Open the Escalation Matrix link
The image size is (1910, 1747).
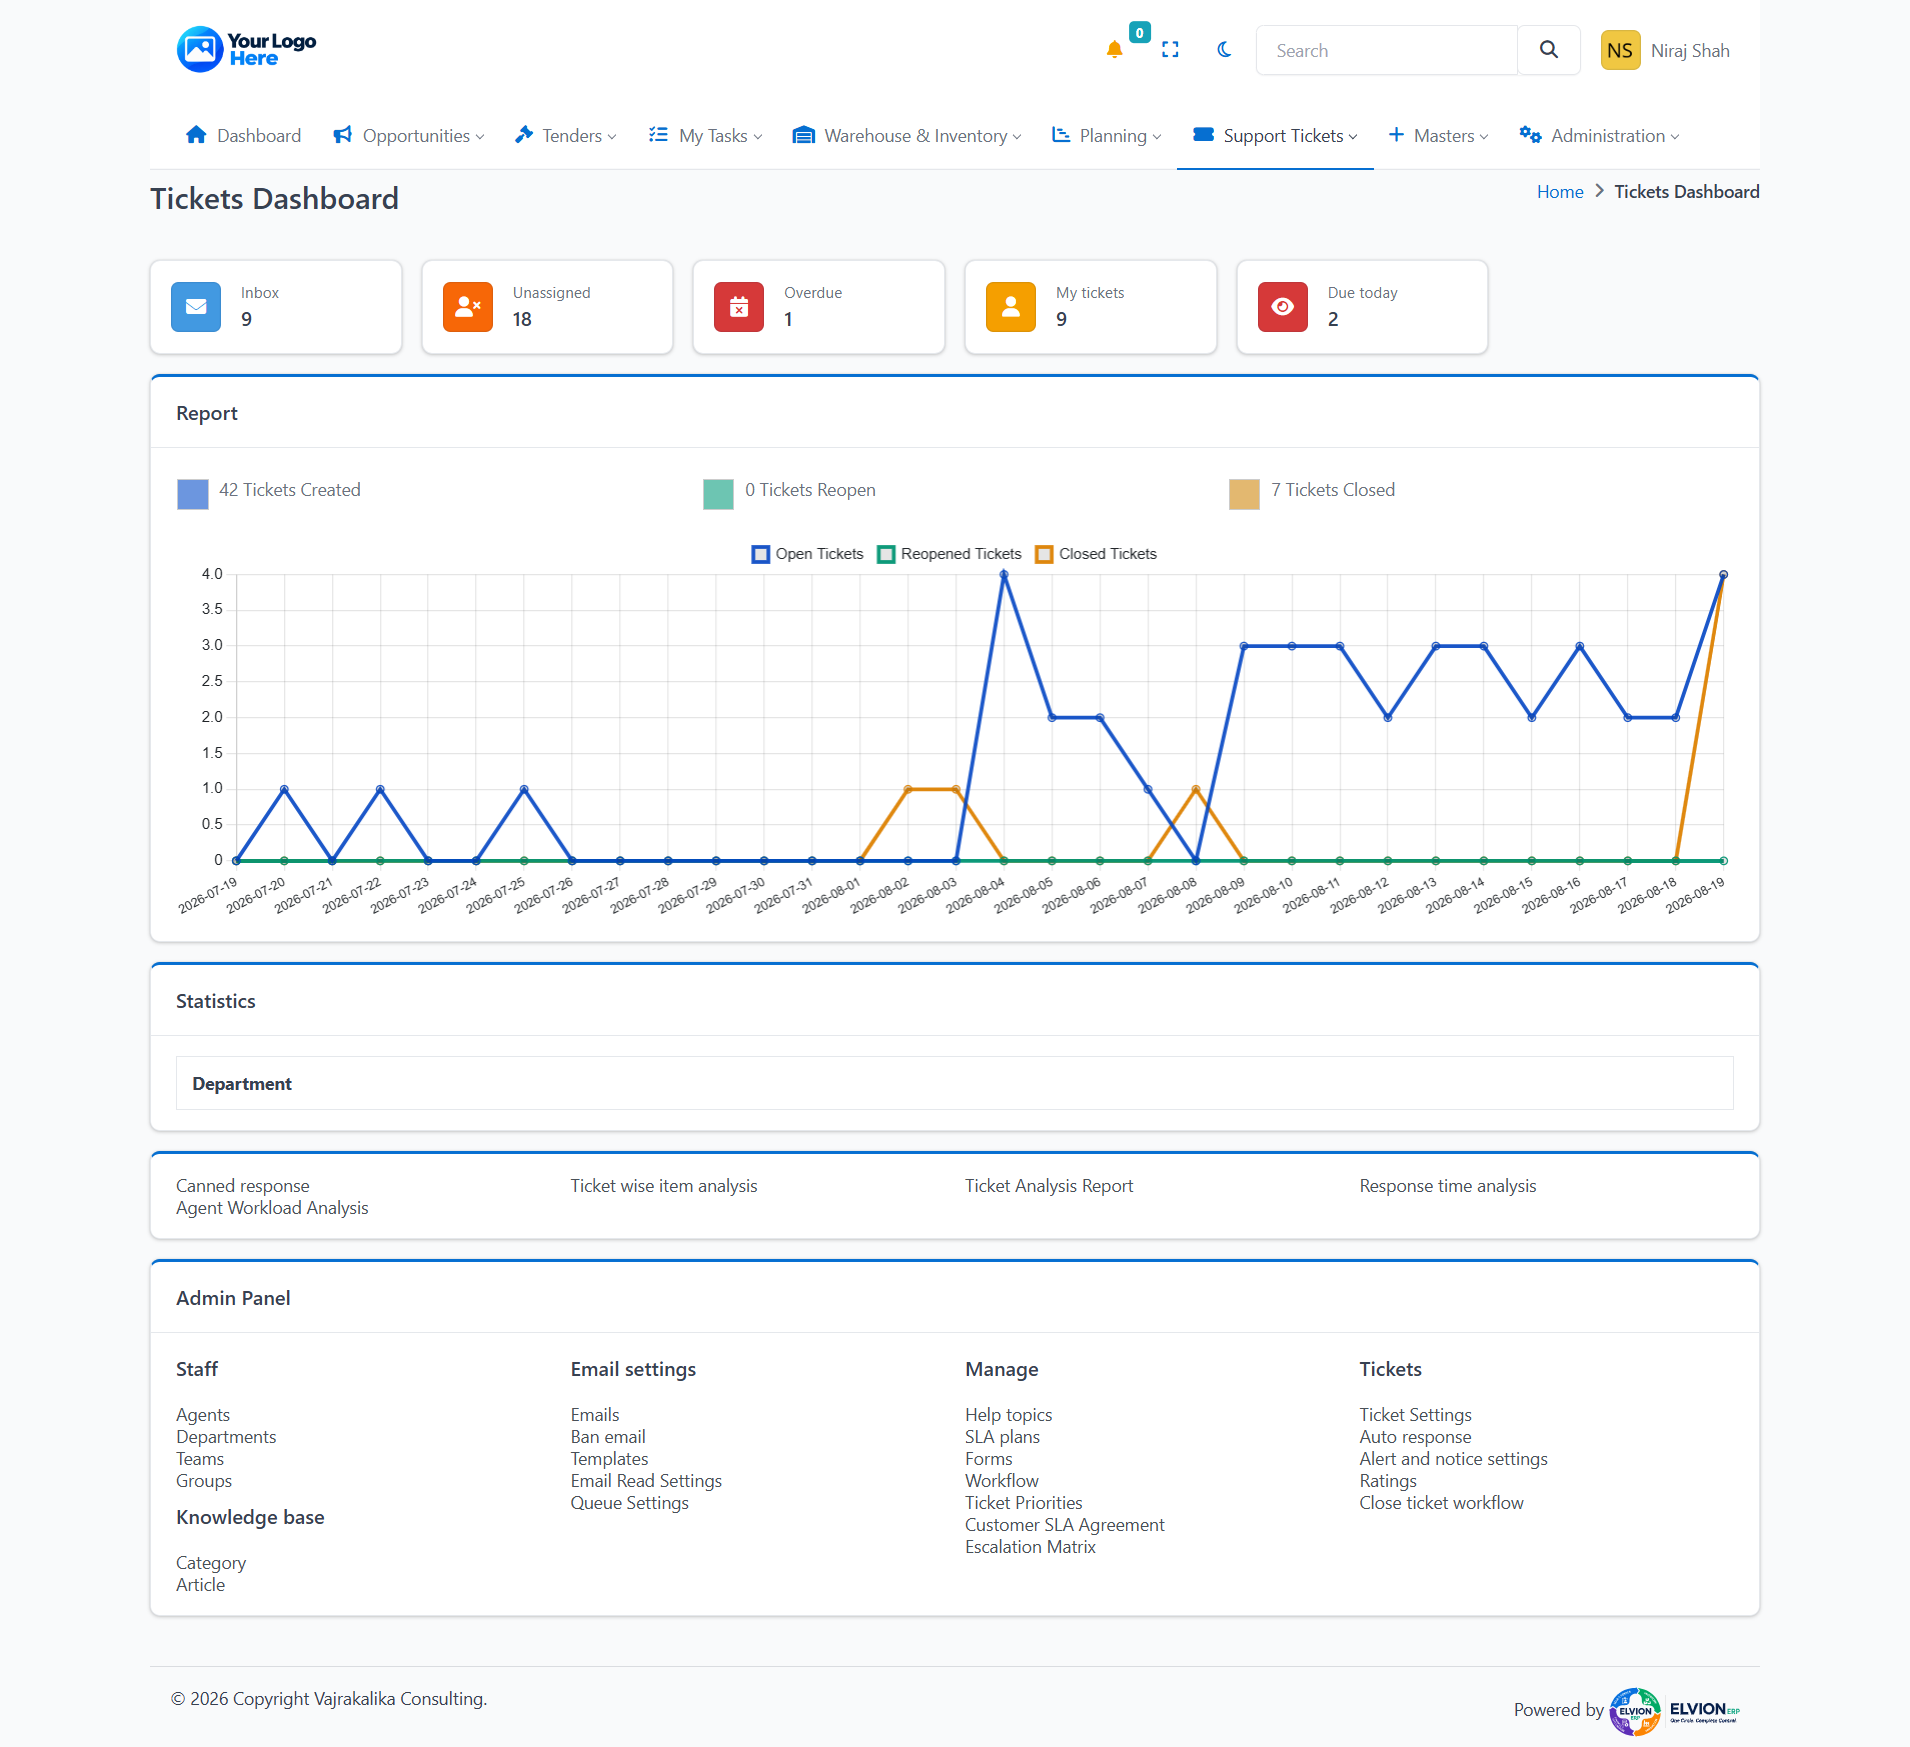1030,1547
